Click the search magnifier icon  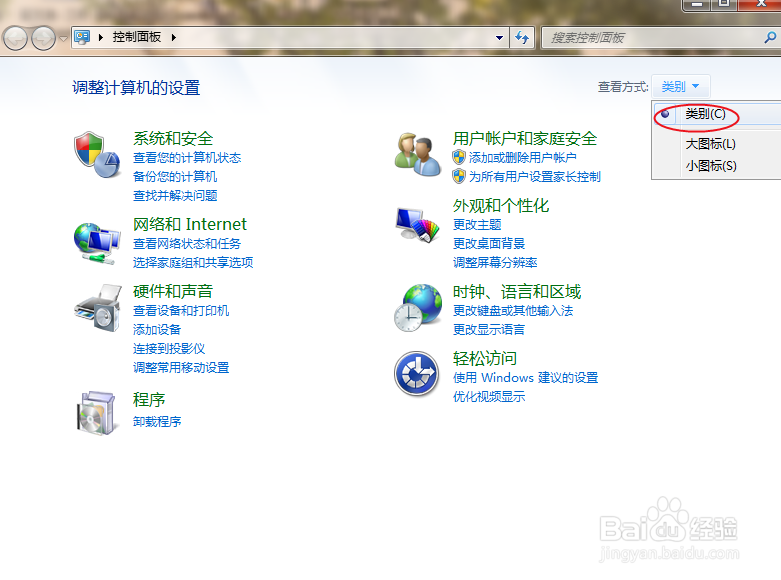coord(770,37)
